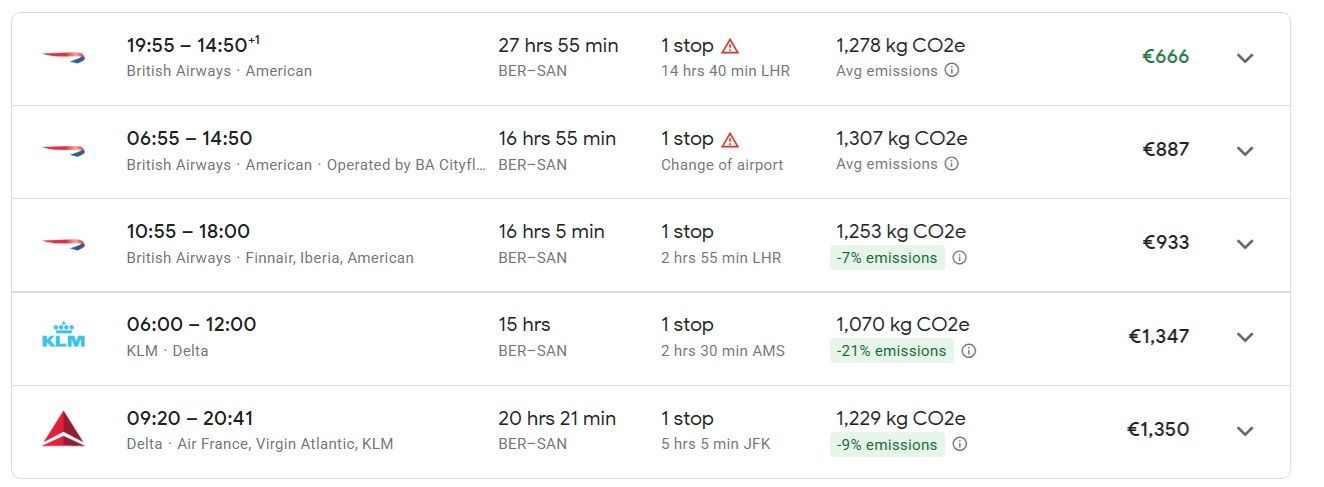Click info icon next to -21% emissions badge
The image size is (1324, 487).
pyautogui.click(x=968, y=351)
